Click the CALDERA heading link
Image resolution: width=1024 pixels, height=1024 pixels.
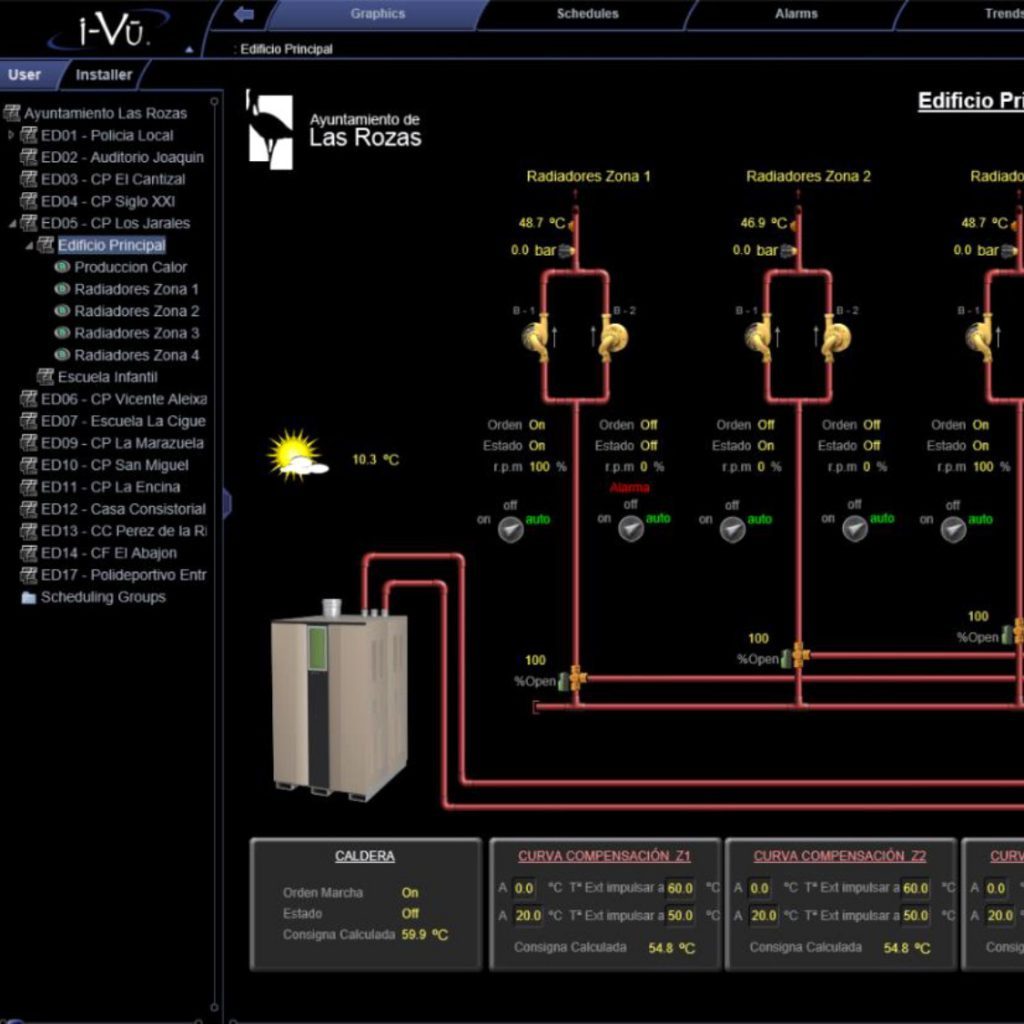364,856
